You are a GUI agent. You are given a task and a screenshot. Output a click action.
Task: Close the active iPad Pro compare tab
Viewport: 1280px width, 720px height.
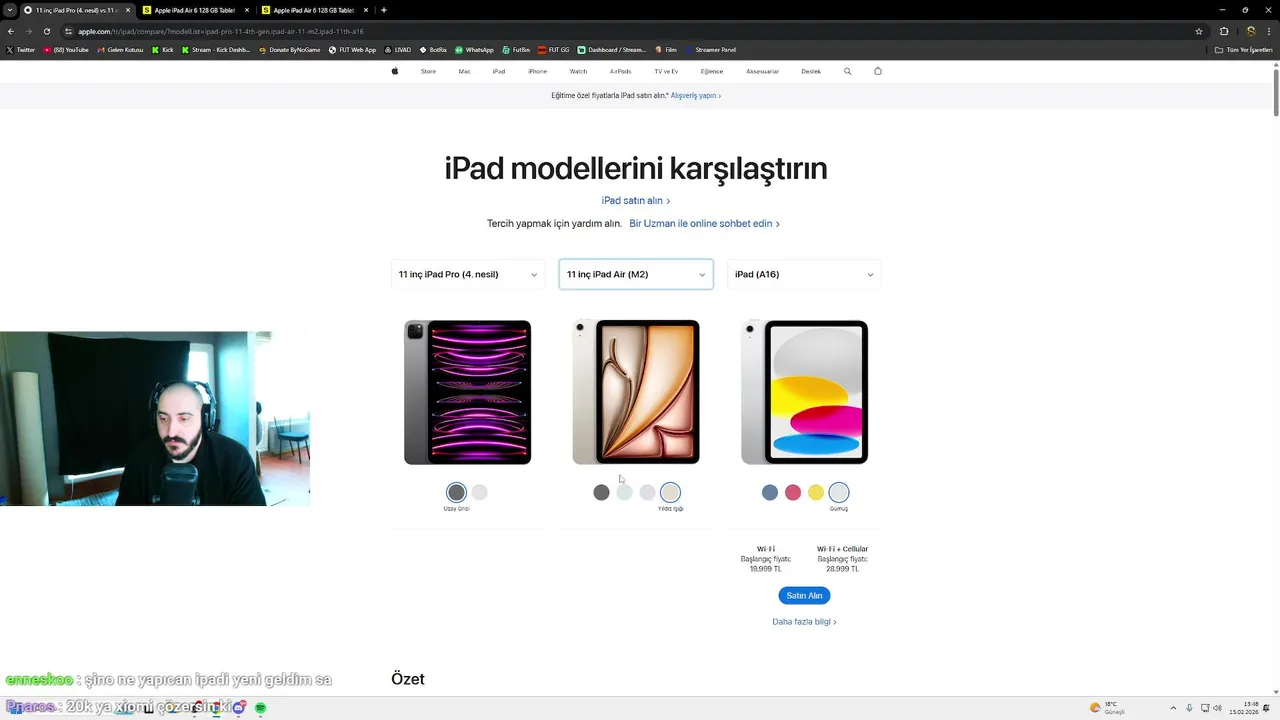(x=127, y=10)
